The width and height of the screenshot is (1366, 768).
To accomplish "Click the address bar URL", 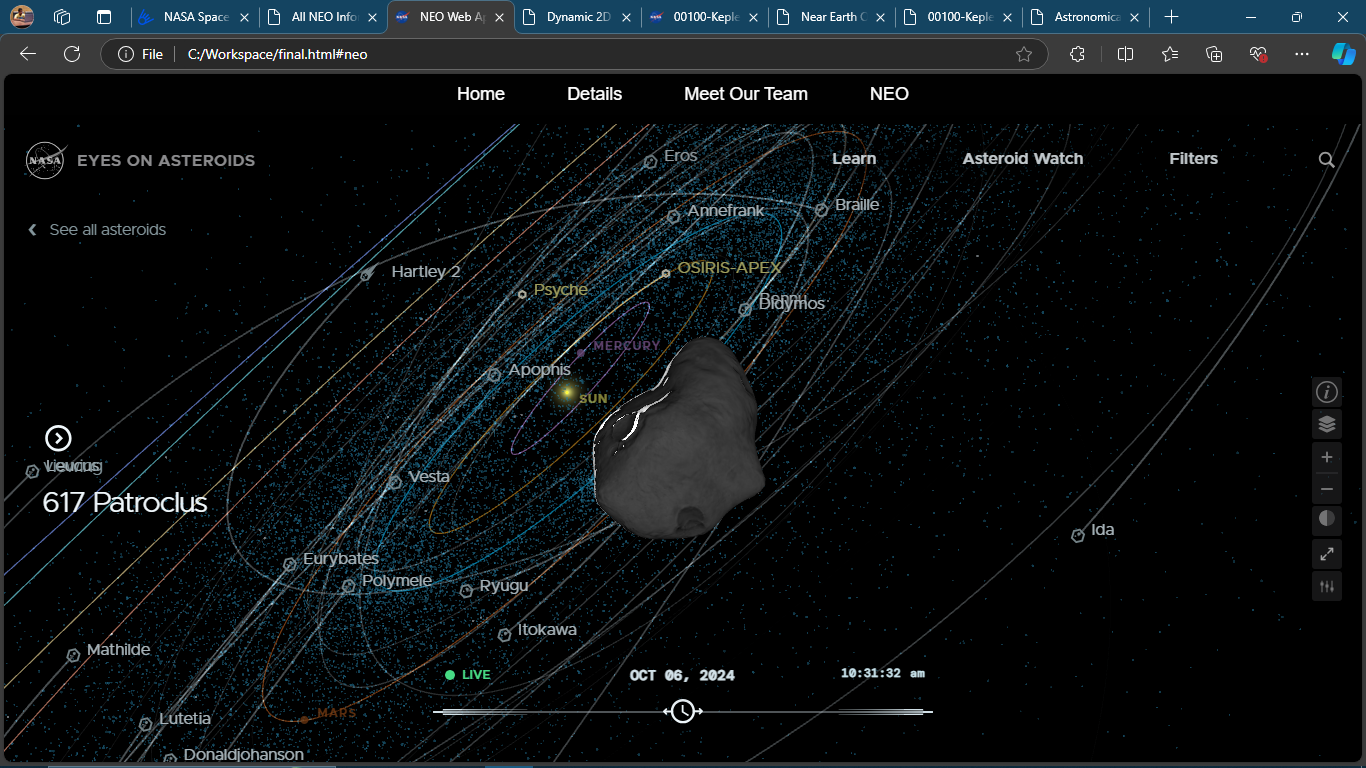I will click(x=278, y=54).
